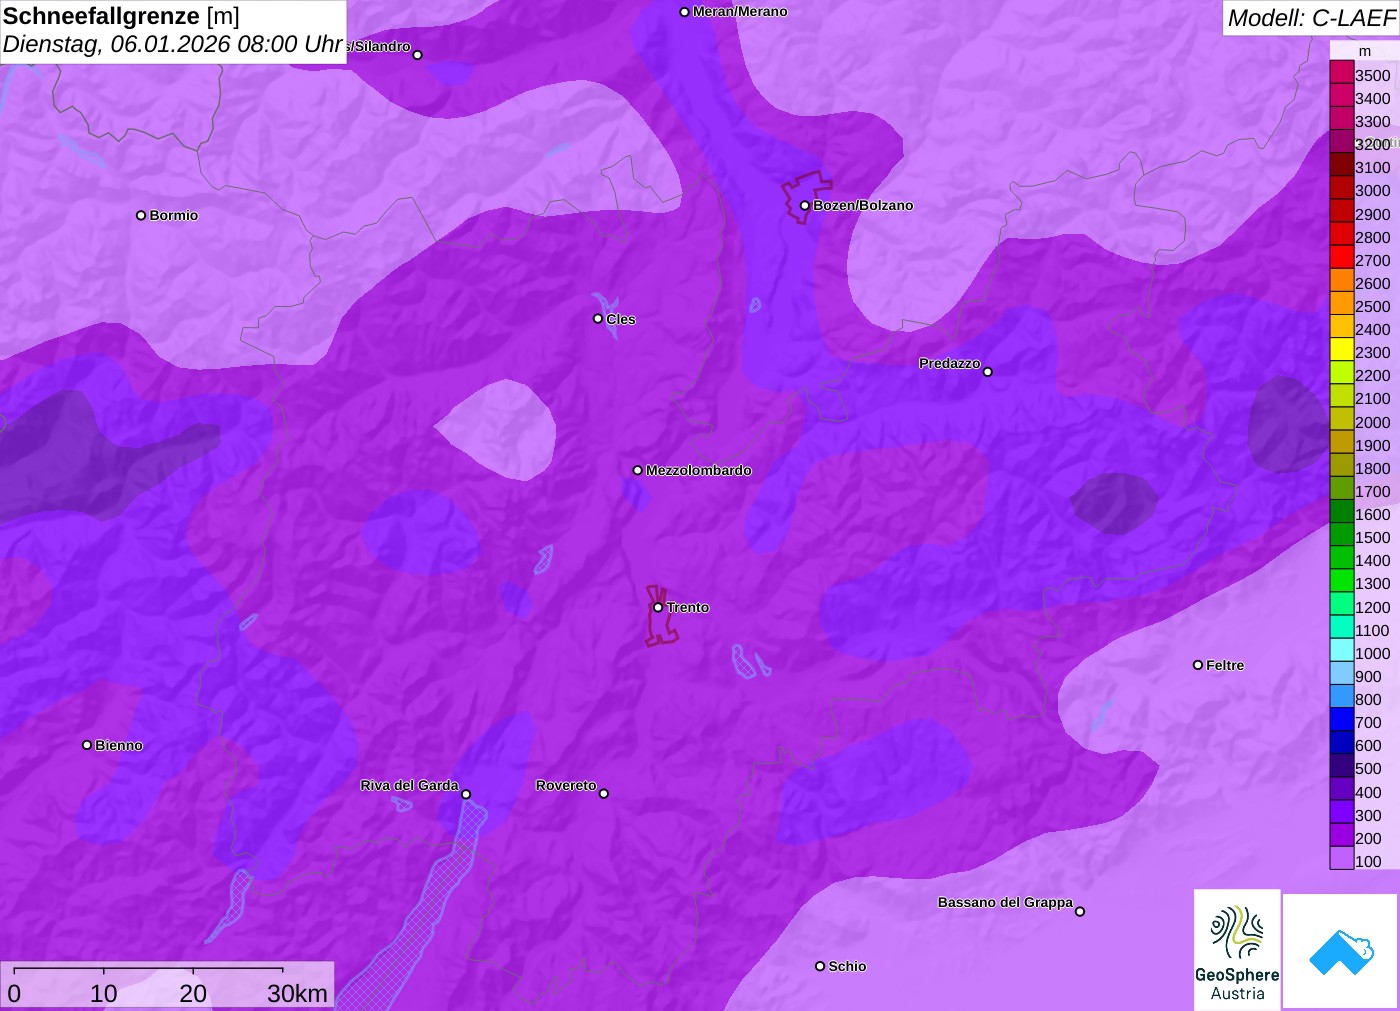This screenshot has height=1011, width=1400.
Task: Click the "10" scale bar label
Action: click(104, 993)
